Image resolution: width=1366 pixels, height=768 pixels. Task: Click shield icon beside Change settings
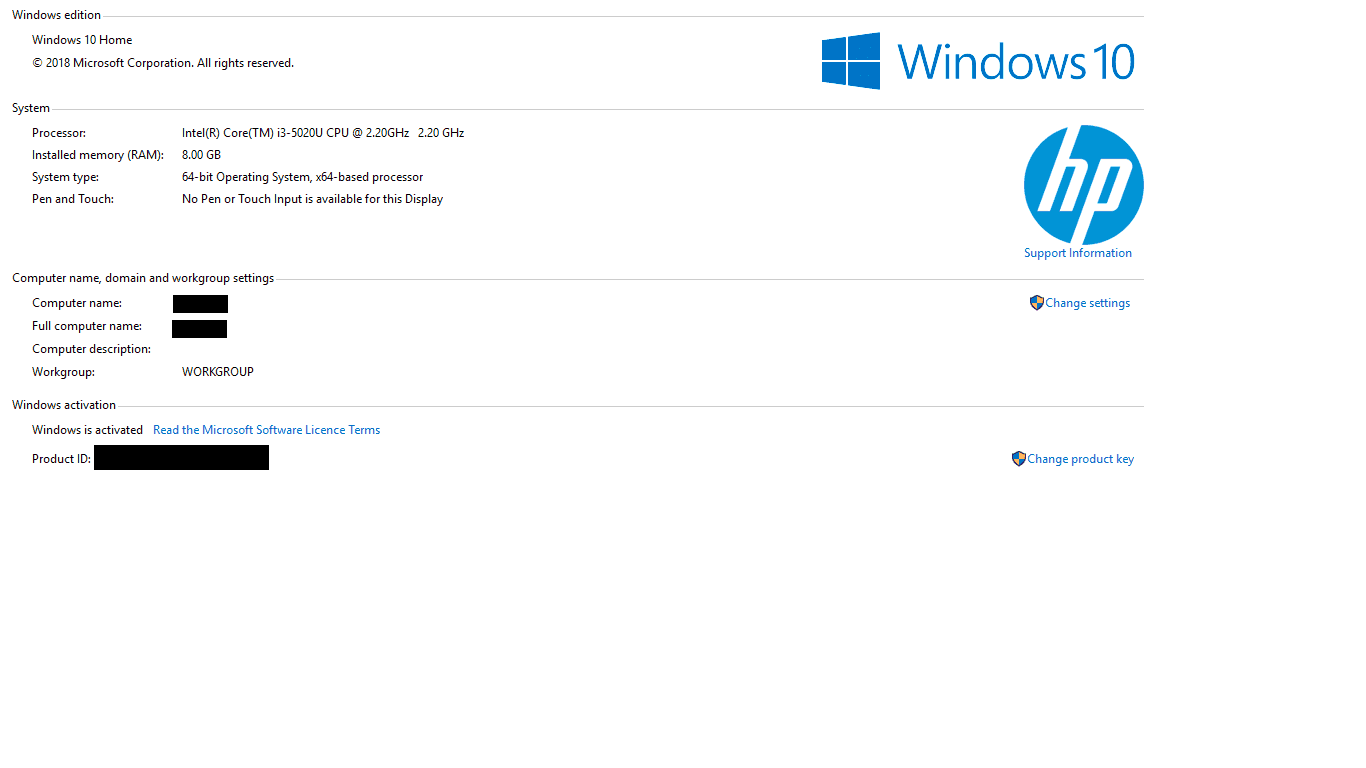pos(1037,302)
